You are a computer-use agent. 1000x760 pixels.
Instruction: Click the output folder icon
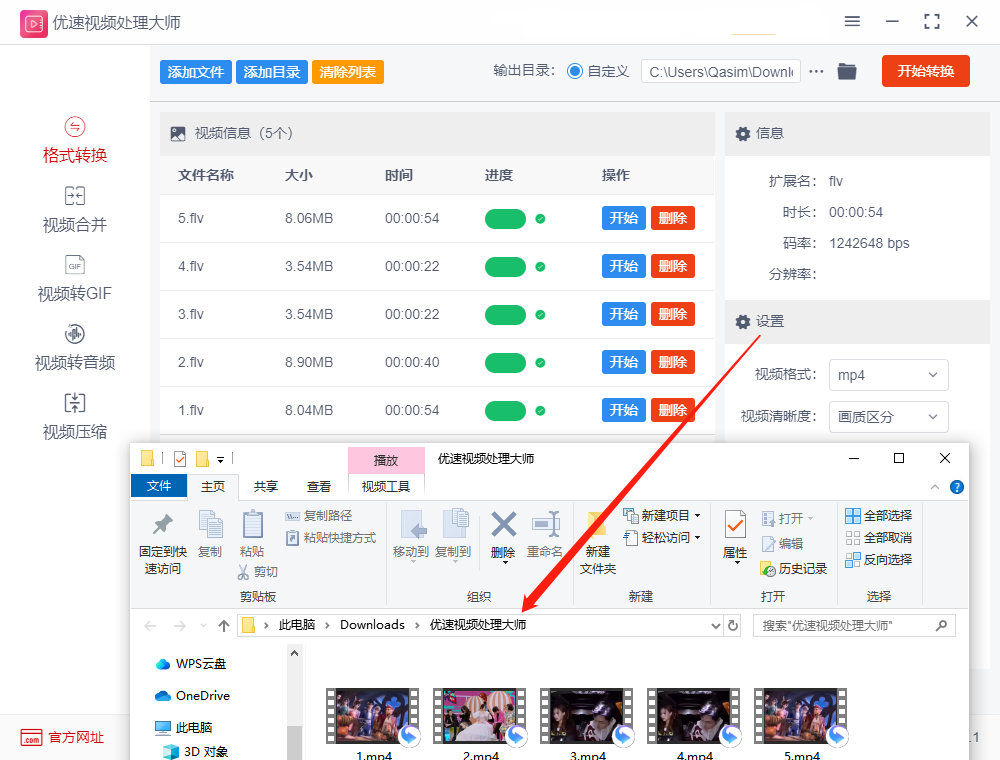tap(847, 71)
